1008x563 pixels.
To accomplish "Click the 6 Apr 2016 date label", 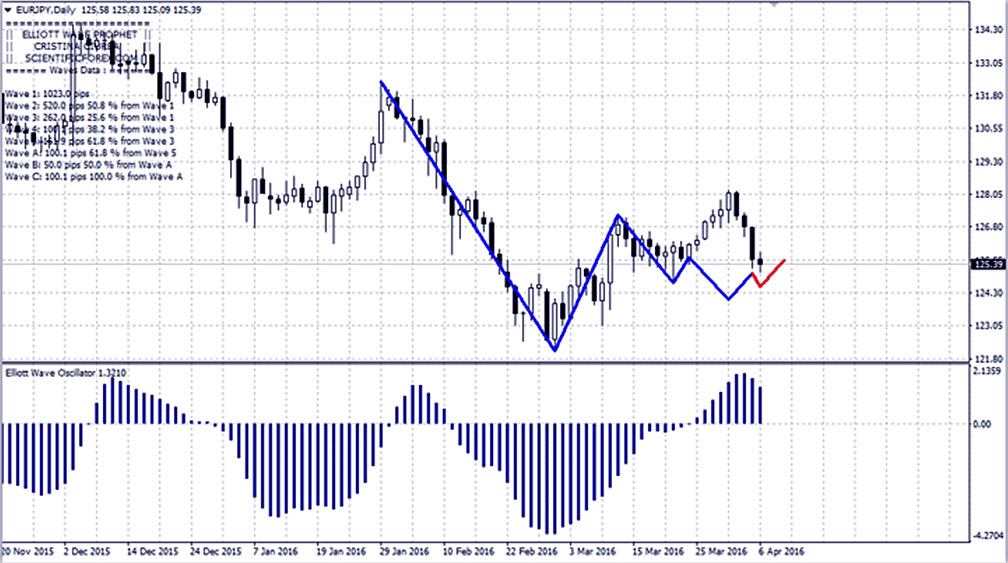I will pyautogui.click(x=781, y=550).
